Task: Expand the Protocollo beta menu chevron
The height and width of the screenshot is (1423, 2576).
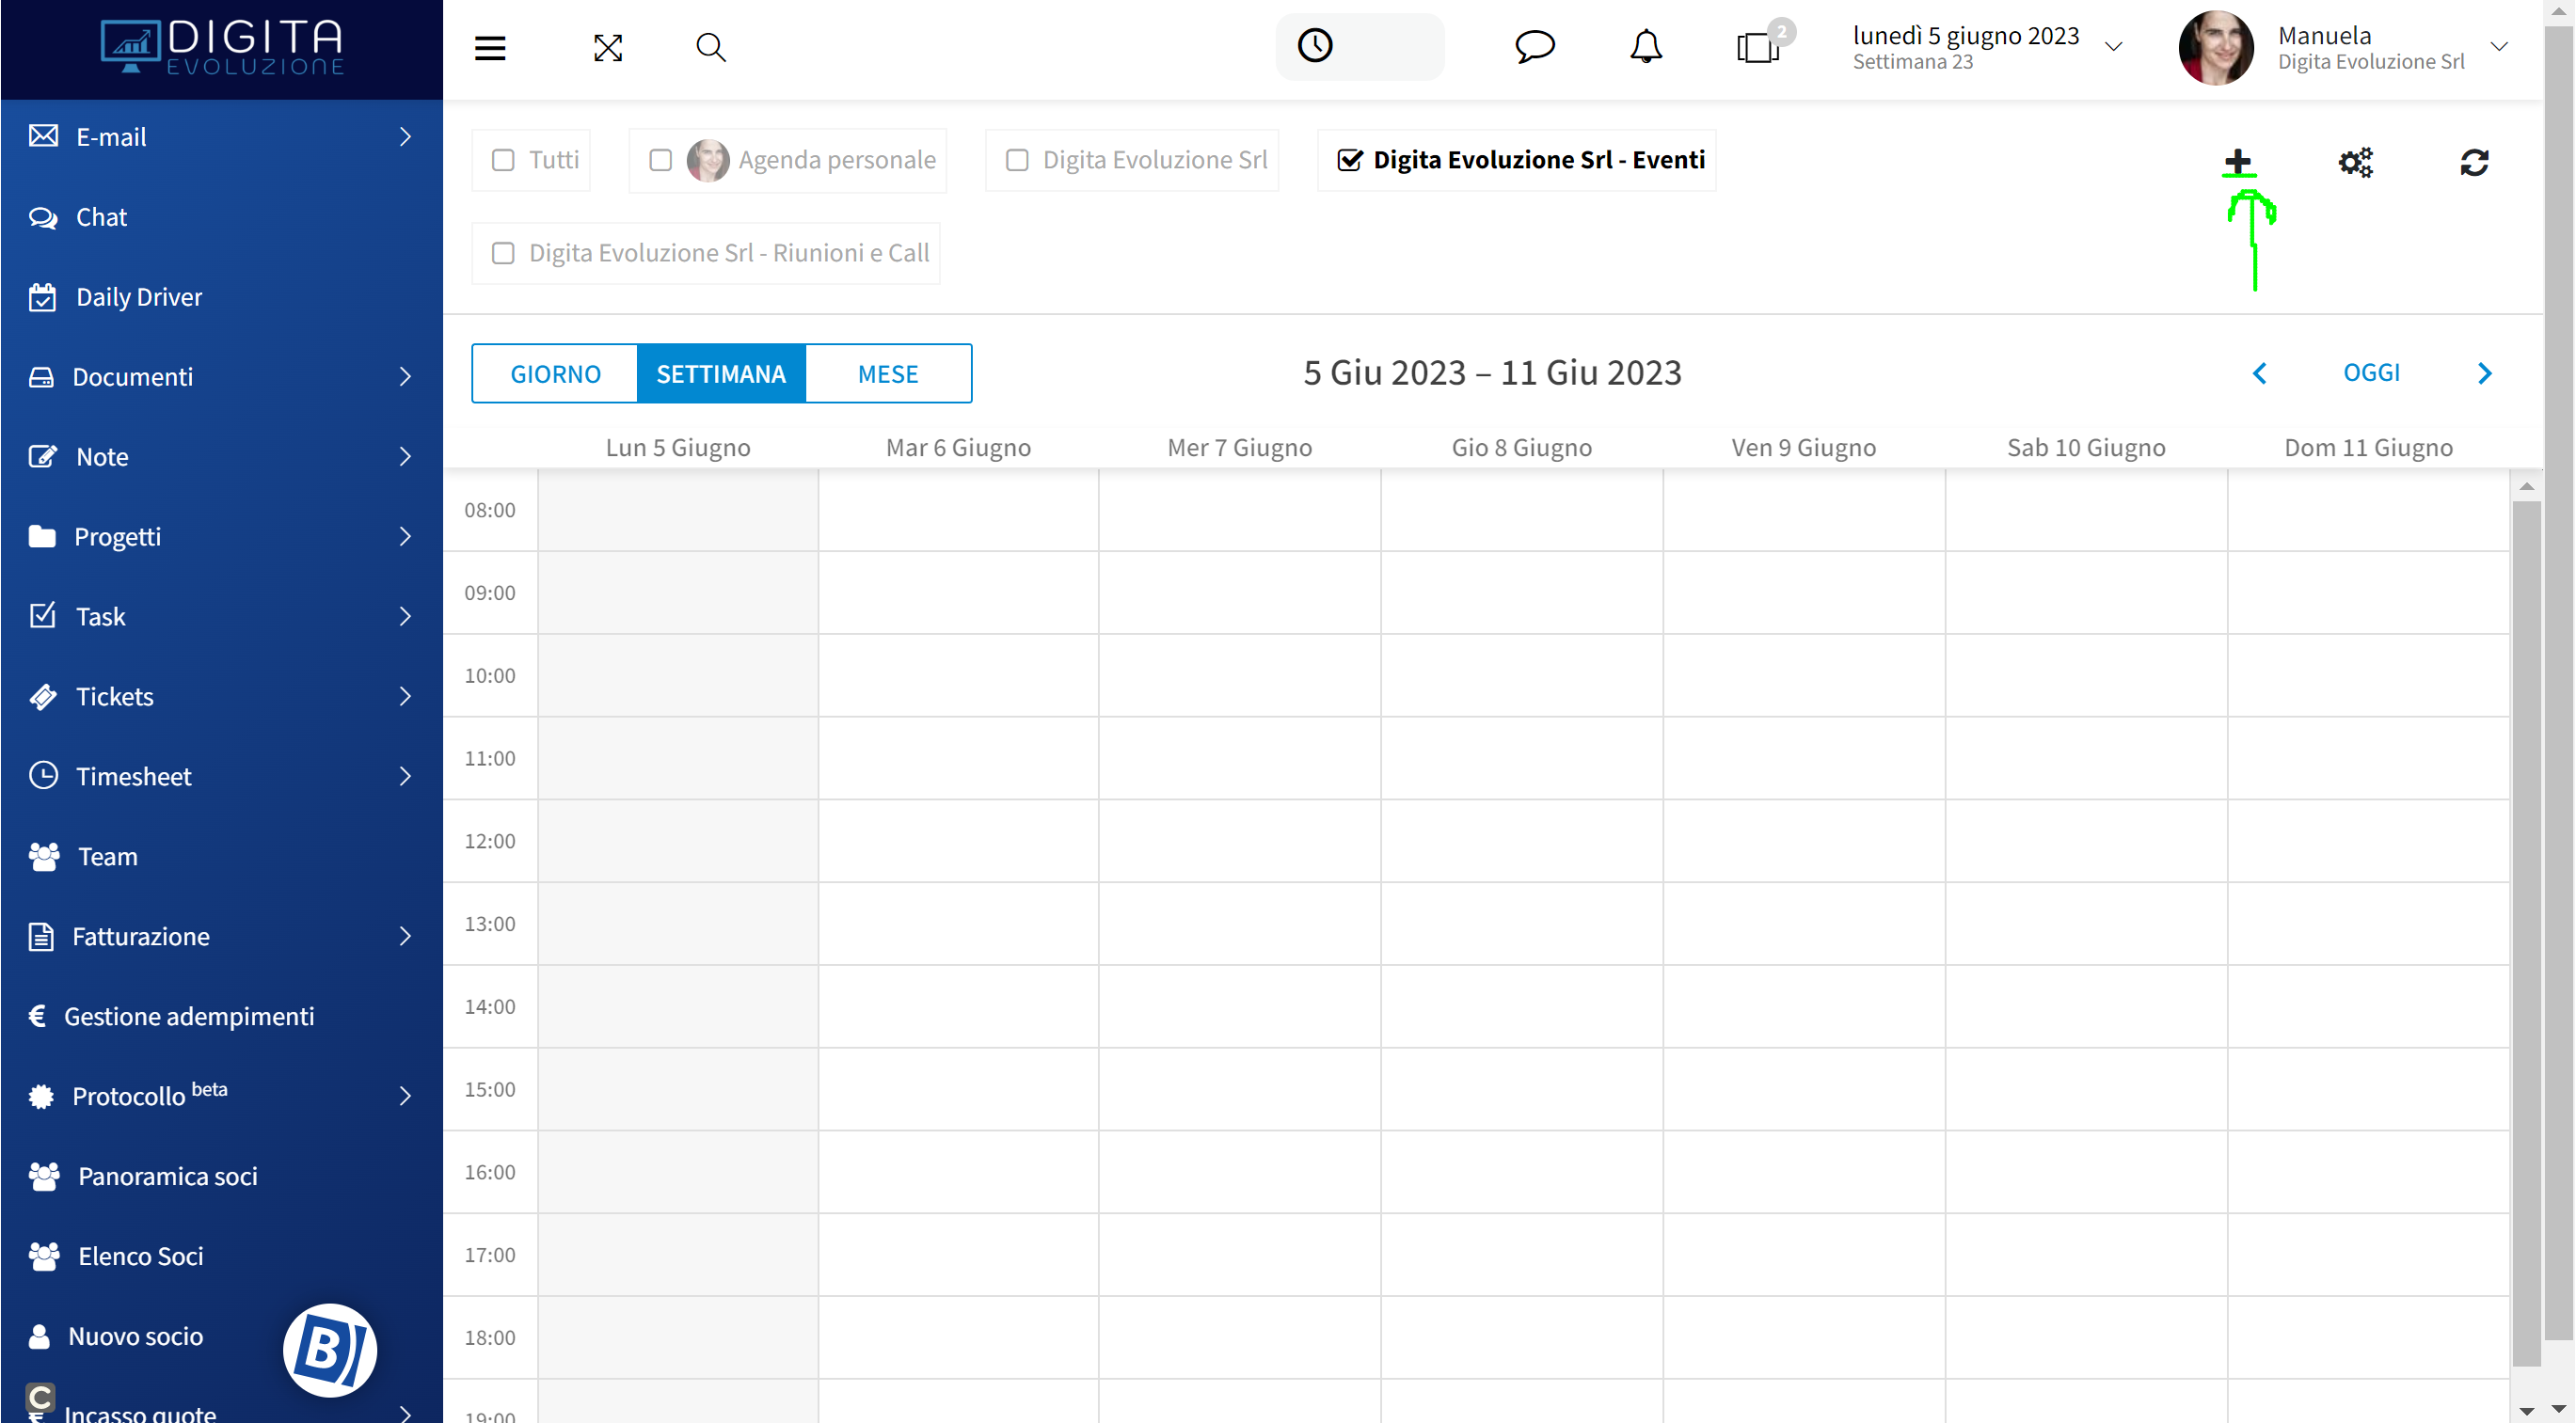Action: tap(405, 1096)
